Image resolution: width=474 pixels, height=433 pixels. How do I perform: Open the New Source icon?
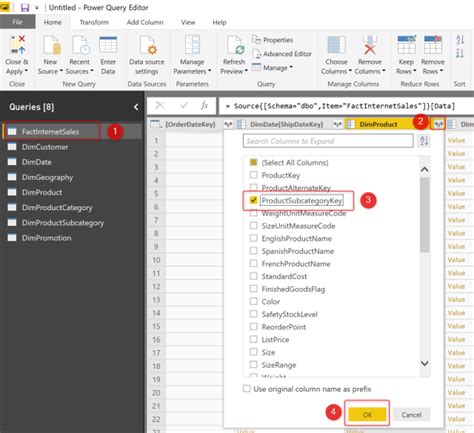click(x=52, y=45)
